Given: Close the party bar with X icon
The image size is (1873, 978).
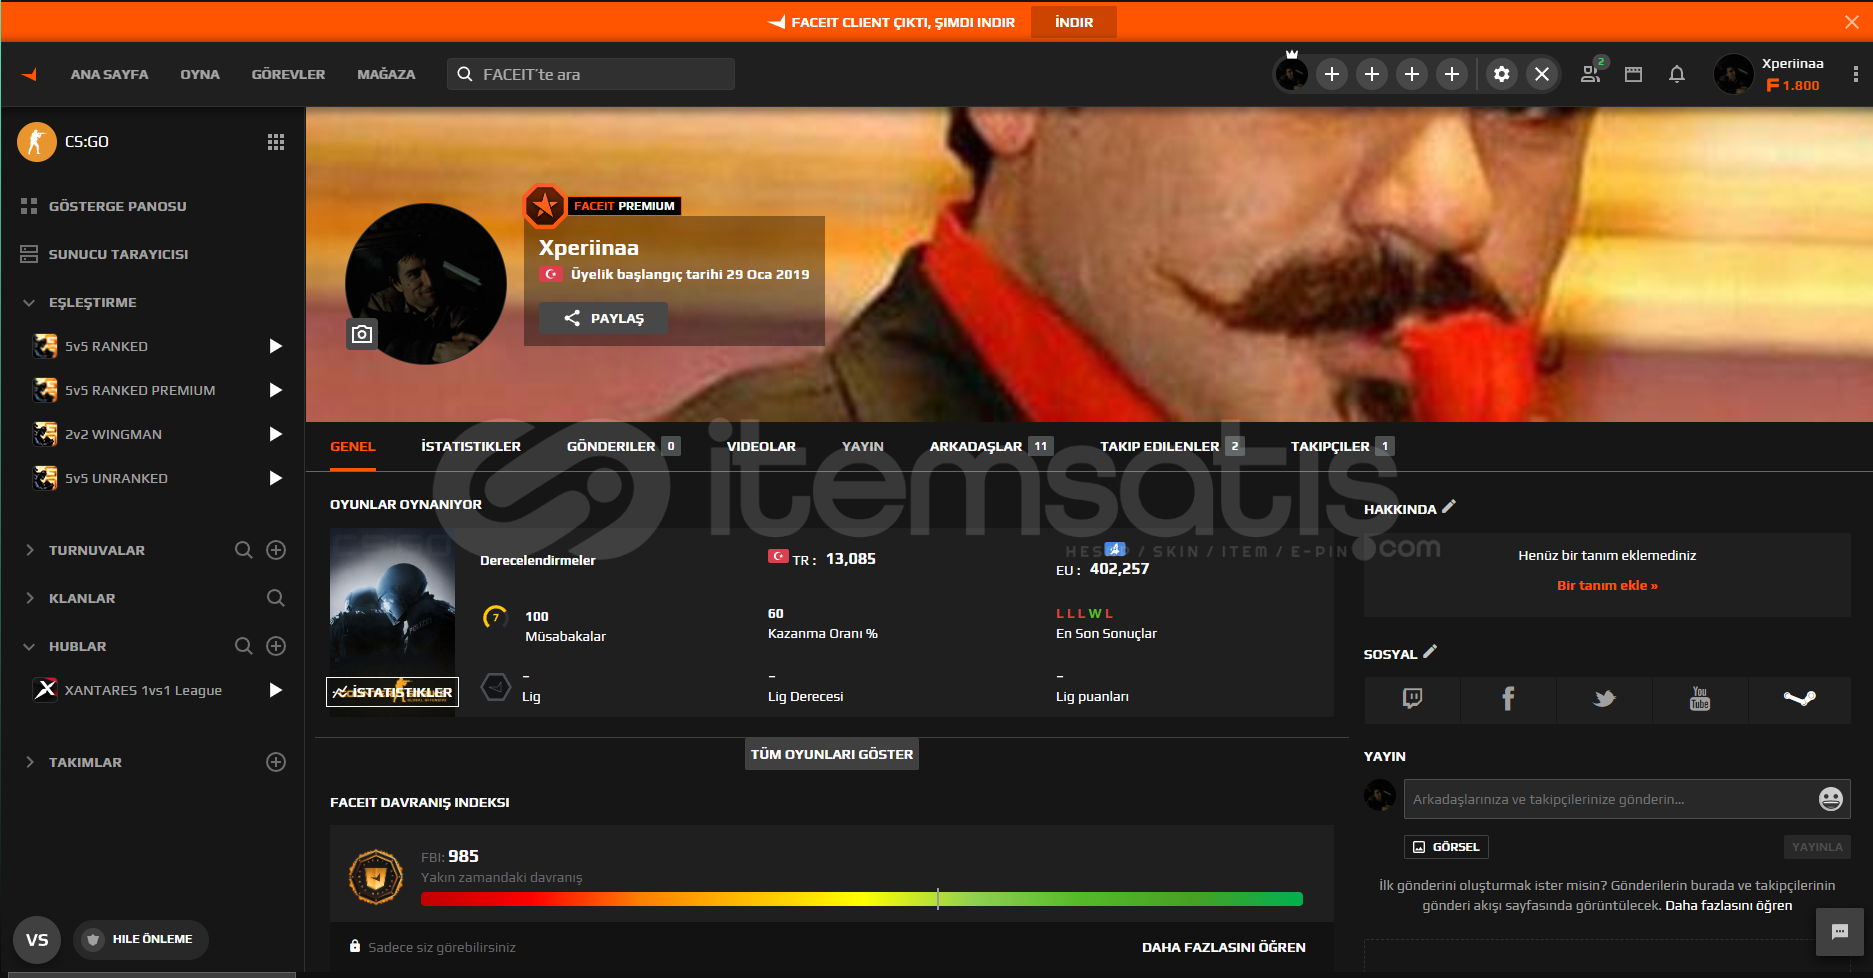Looking at the screenshot, I should [x=1542, y=74].
